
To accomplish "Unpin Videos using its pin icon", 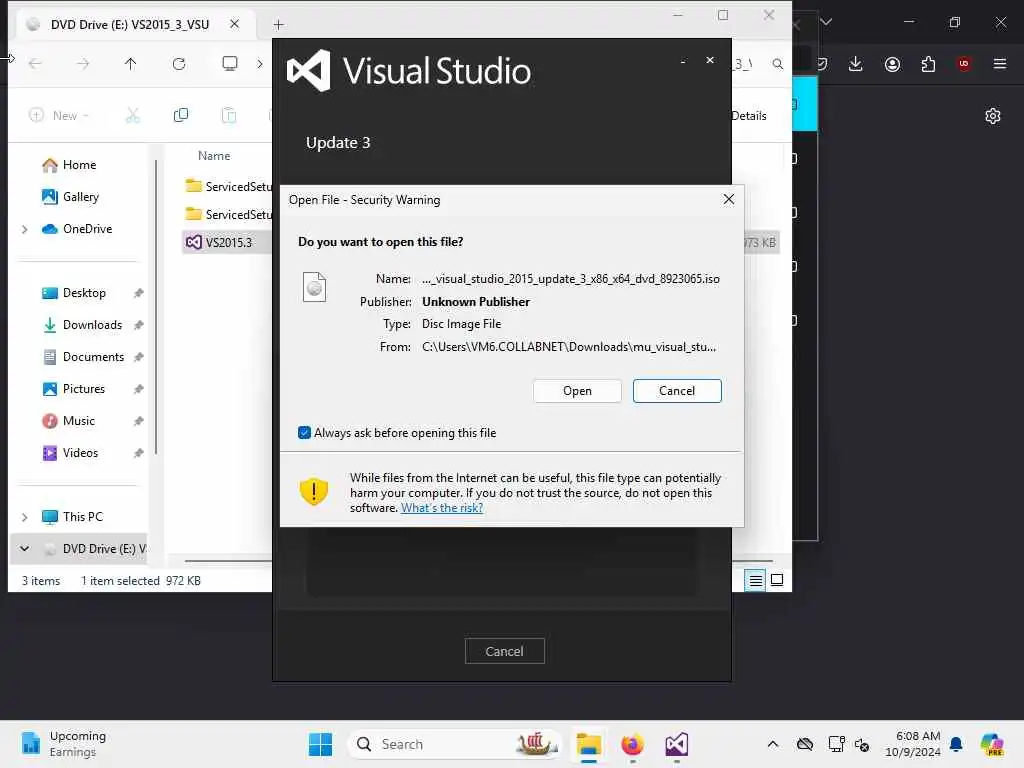I will pos(138,453).
